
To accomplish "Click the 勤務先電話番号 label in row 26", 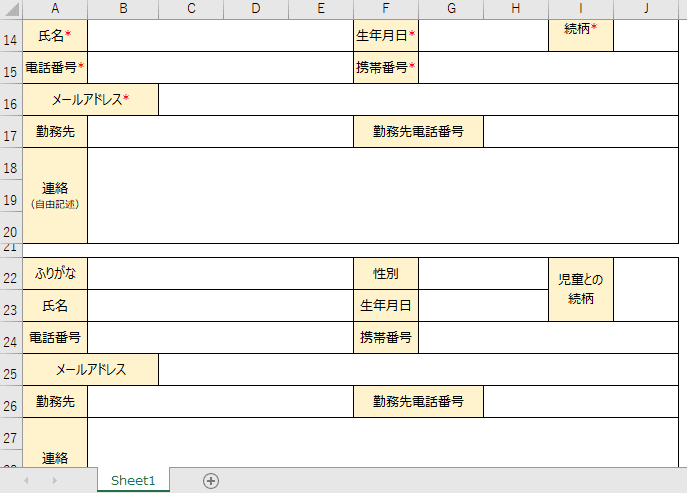I will [418, 401].
